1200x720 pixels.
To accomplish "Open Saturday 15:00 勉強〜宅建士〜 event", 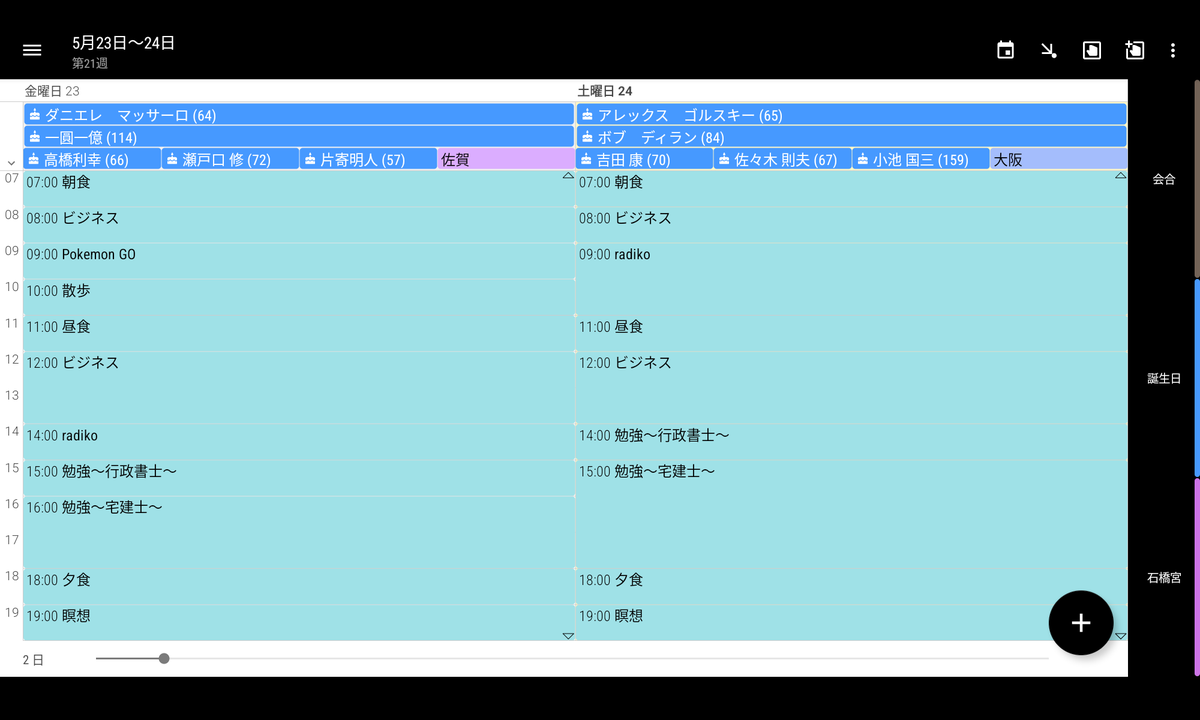I will (852, 513).
